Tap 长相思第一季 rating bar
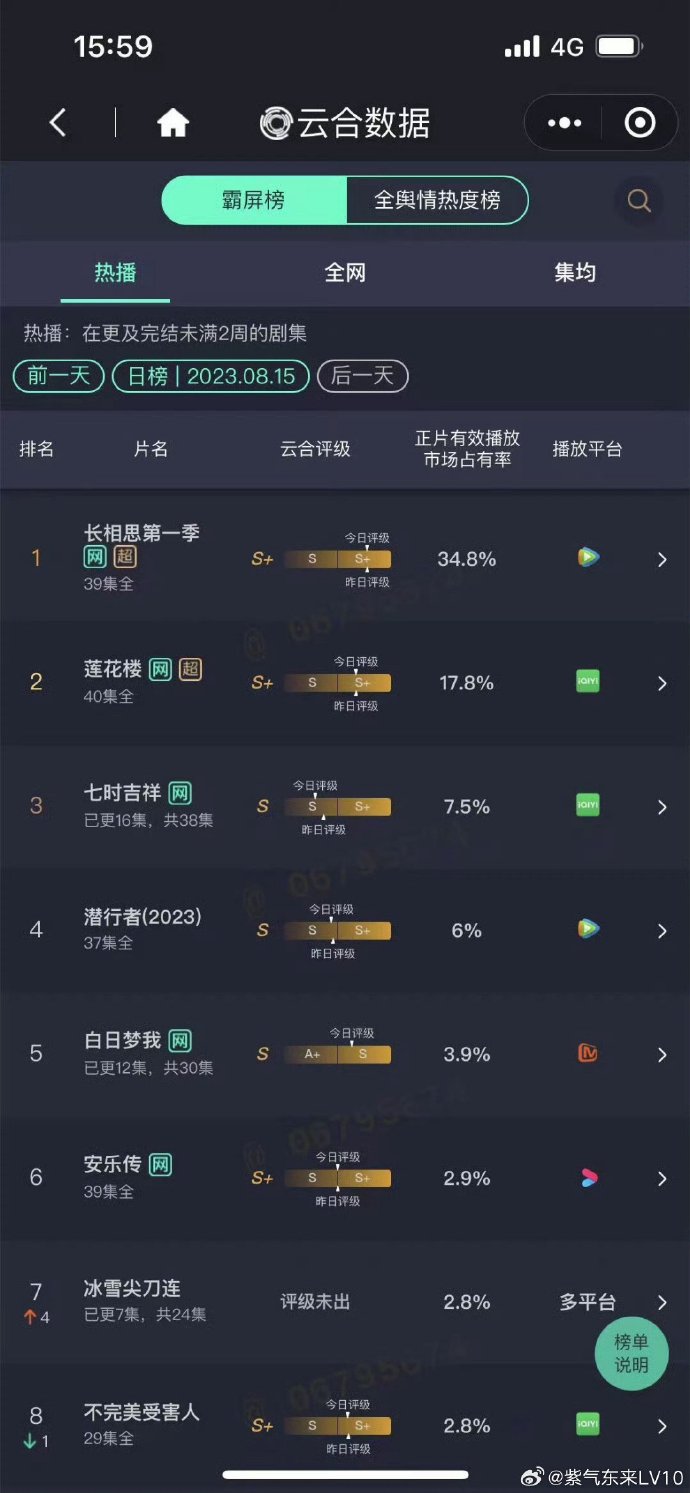The image size is (690, 1493). point(337,559)
